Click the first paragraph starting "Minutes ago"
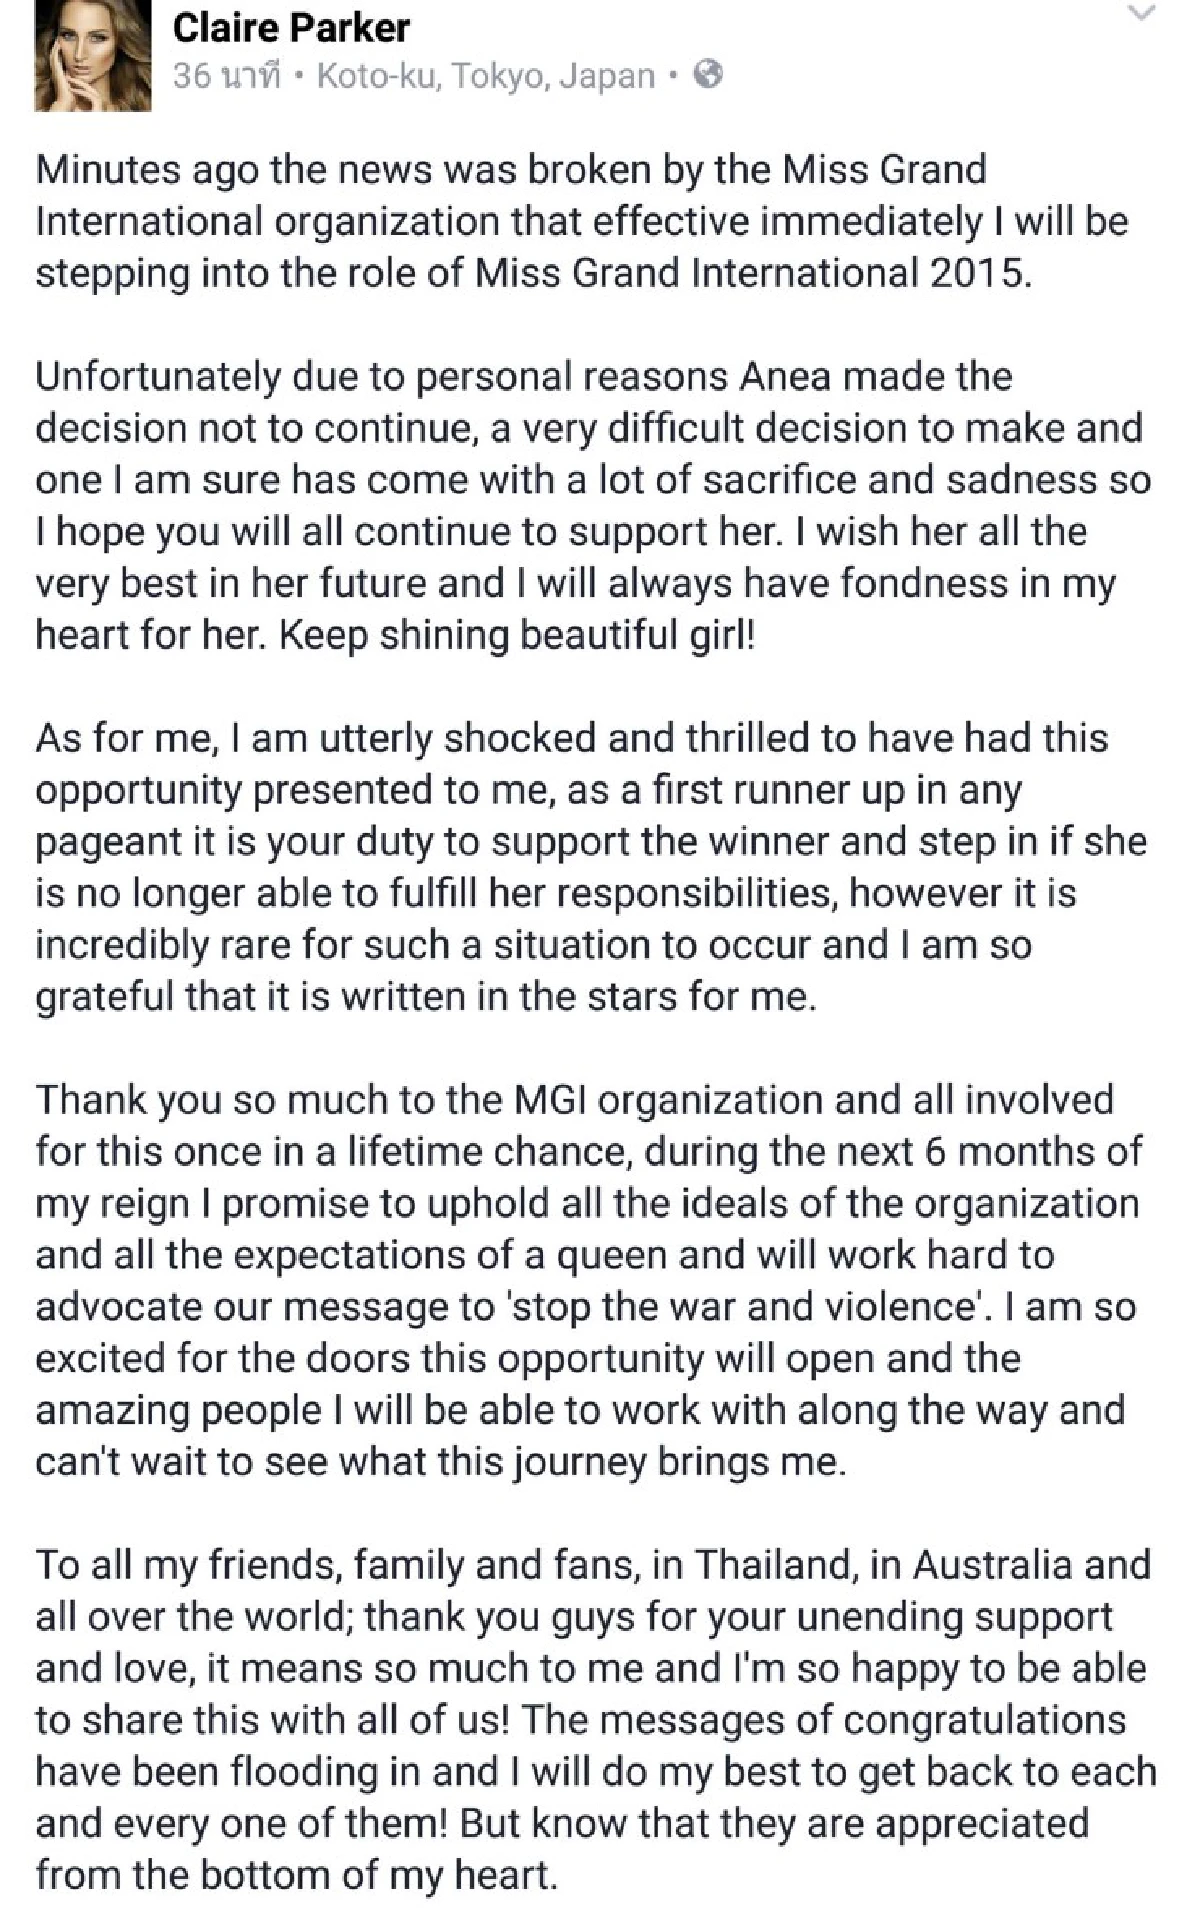 coord(581,220)
